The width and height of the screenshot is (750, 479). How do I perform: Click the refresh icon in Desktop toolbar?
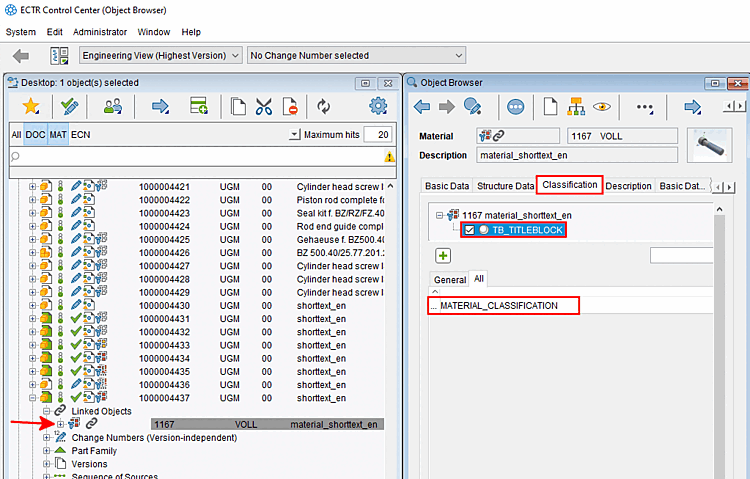324,106
